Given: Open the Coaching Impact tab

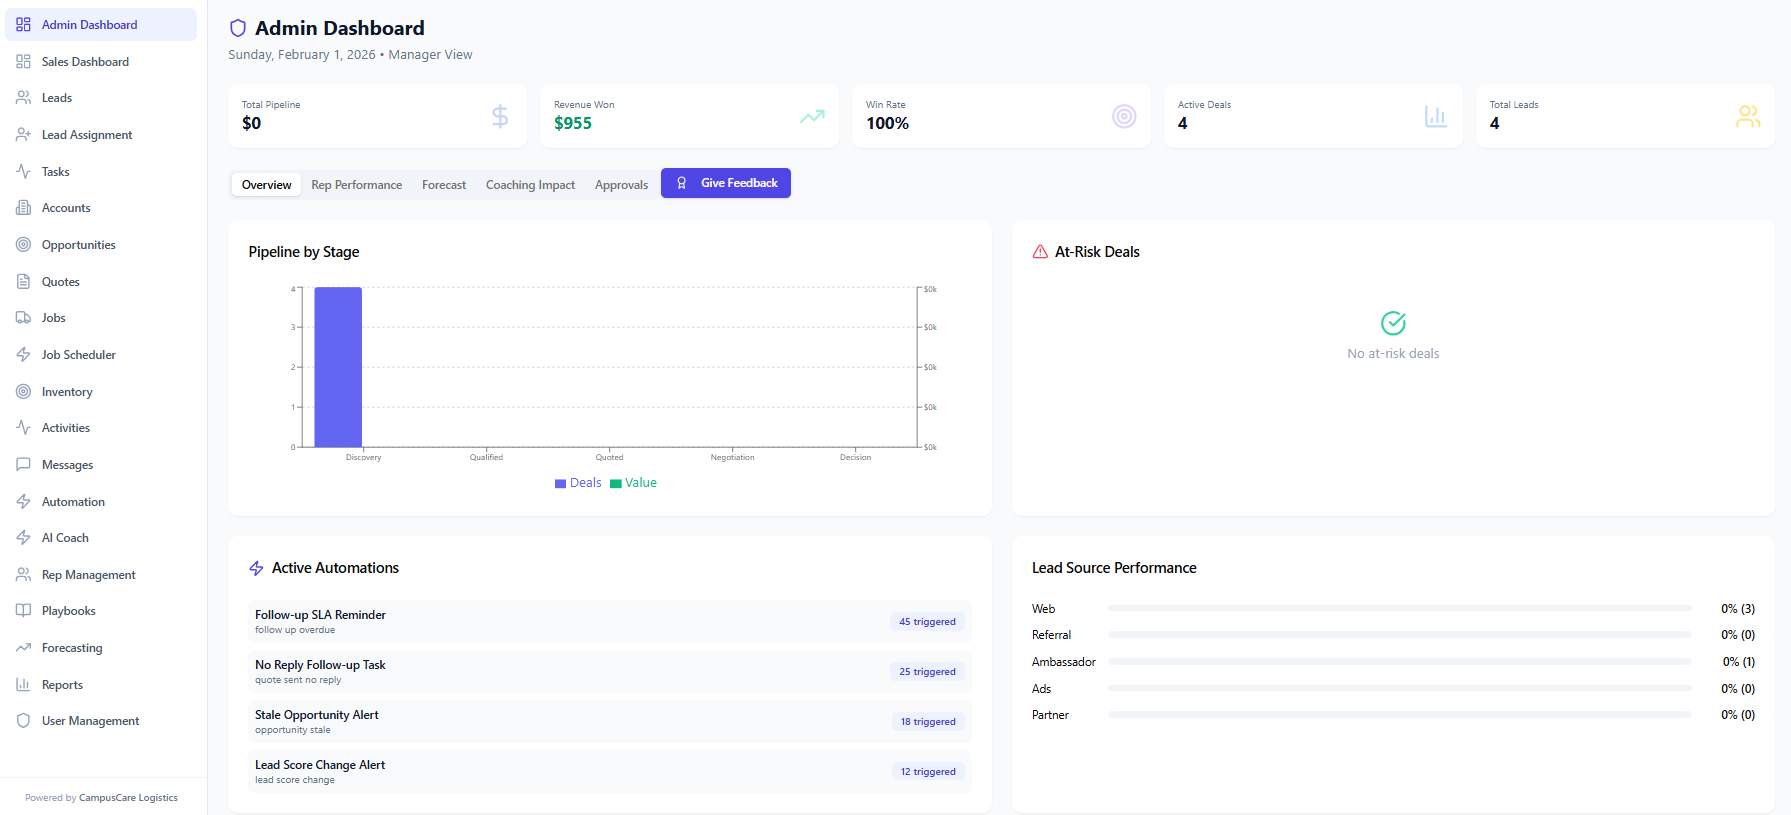Looking at the screenshot, I should (x=530, y=185).
